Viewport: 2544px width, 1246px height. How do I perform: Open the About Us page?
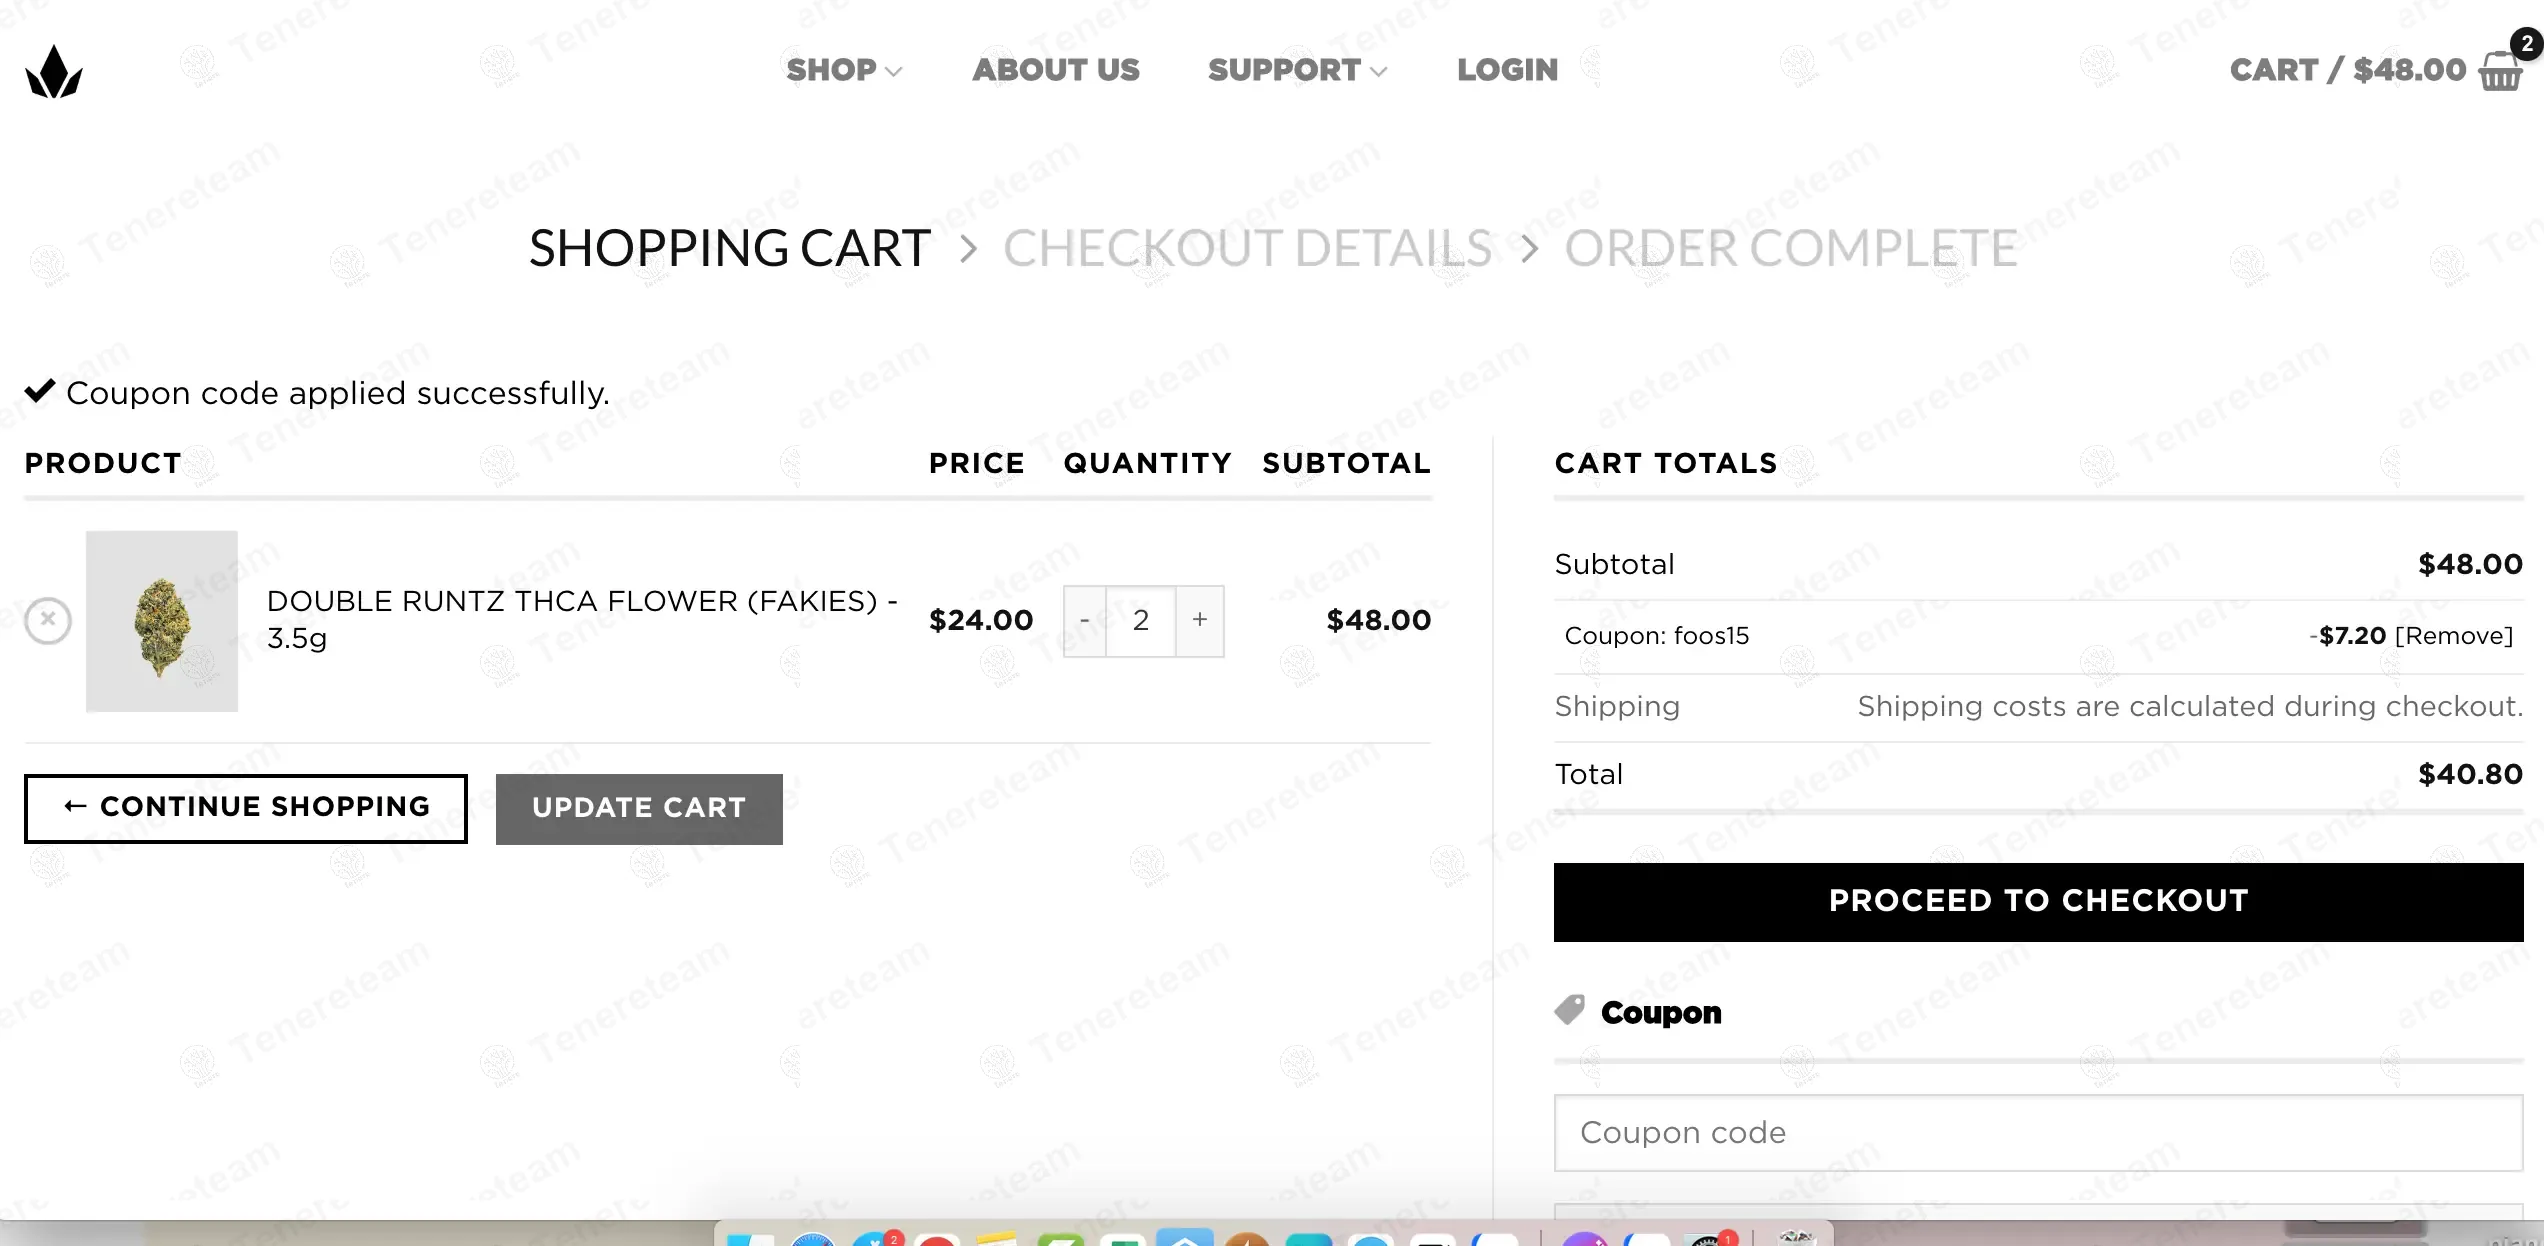(1056, 70)
